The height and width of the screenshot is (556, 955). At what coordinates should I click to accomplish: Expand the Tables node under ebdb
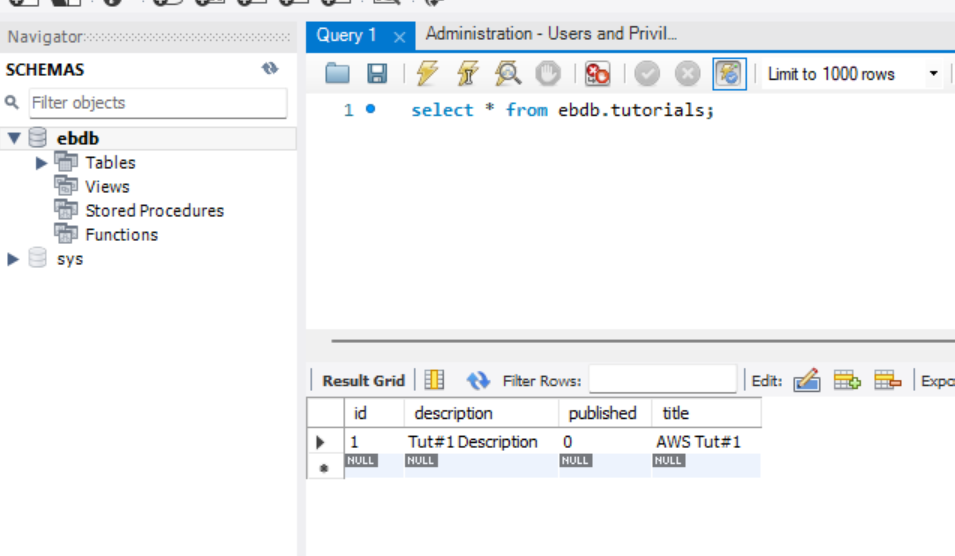[41, 163]
